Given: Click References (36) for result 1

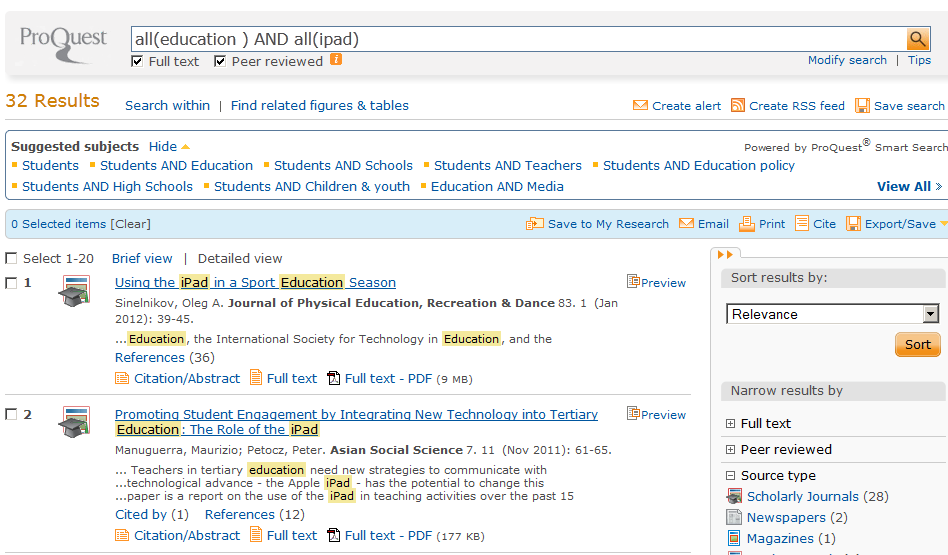Looking at the screenshot, I should click(x=164, y=357).
